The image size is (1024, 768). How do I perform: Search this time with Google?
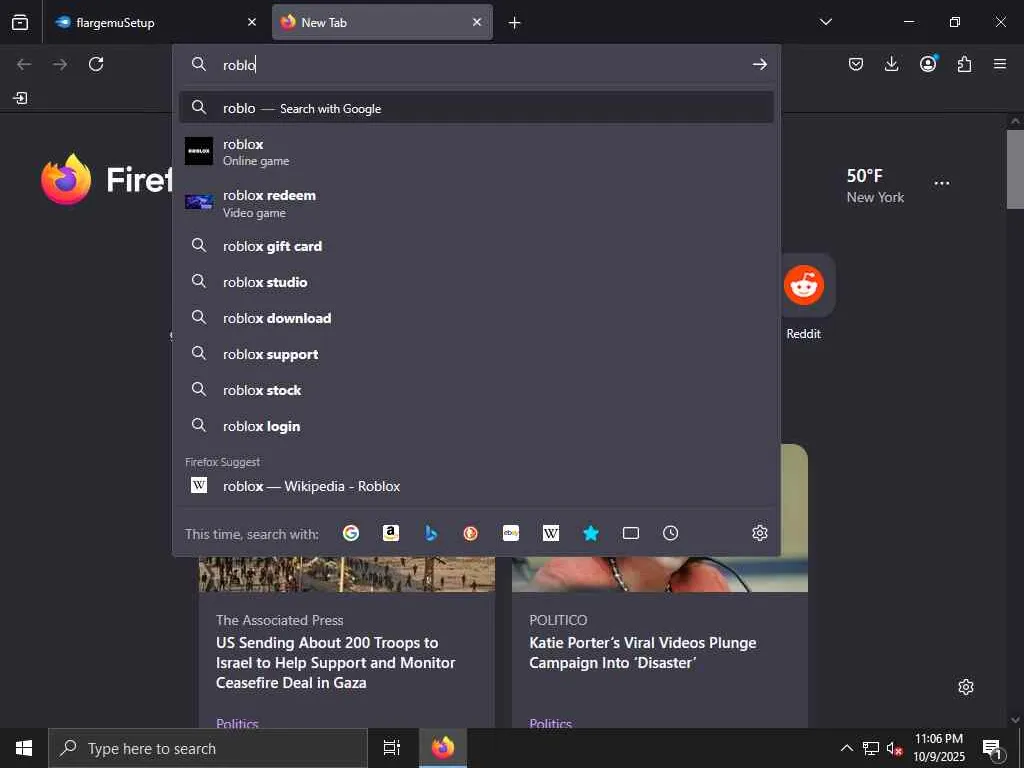pos(351,534)
